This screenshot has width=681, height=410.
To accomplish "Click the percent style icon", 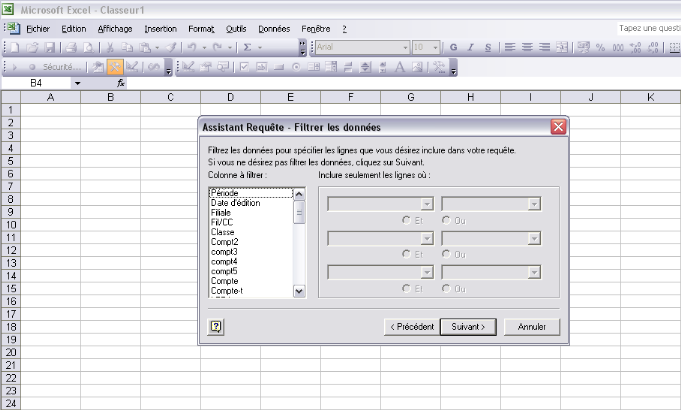I will [600, 47].
